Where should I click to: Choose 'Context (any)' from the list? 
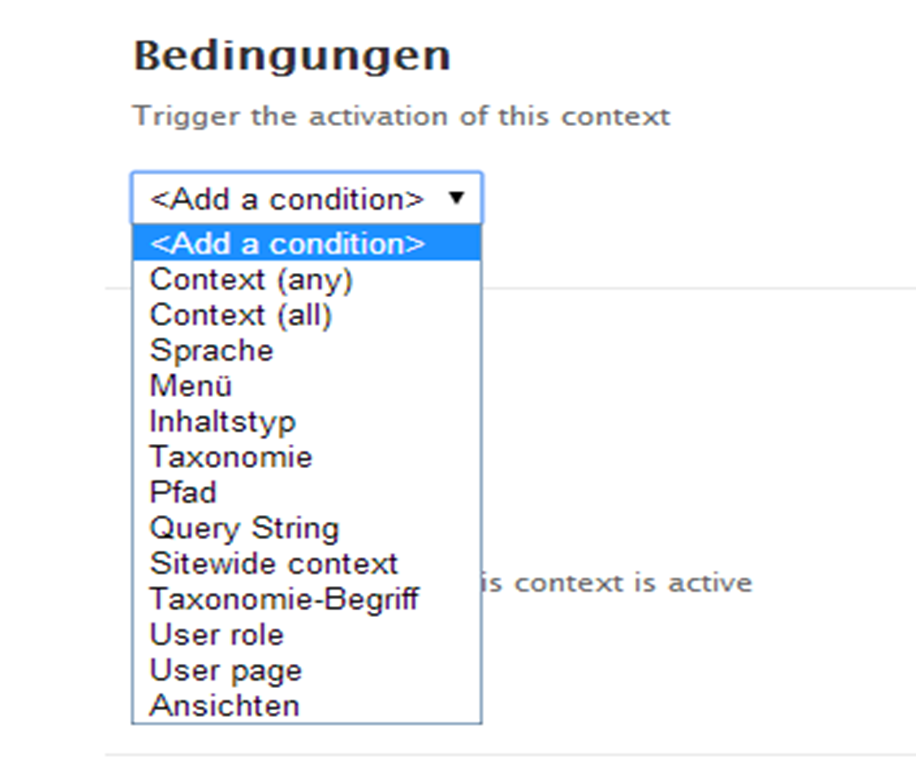(x=251, y=279)
